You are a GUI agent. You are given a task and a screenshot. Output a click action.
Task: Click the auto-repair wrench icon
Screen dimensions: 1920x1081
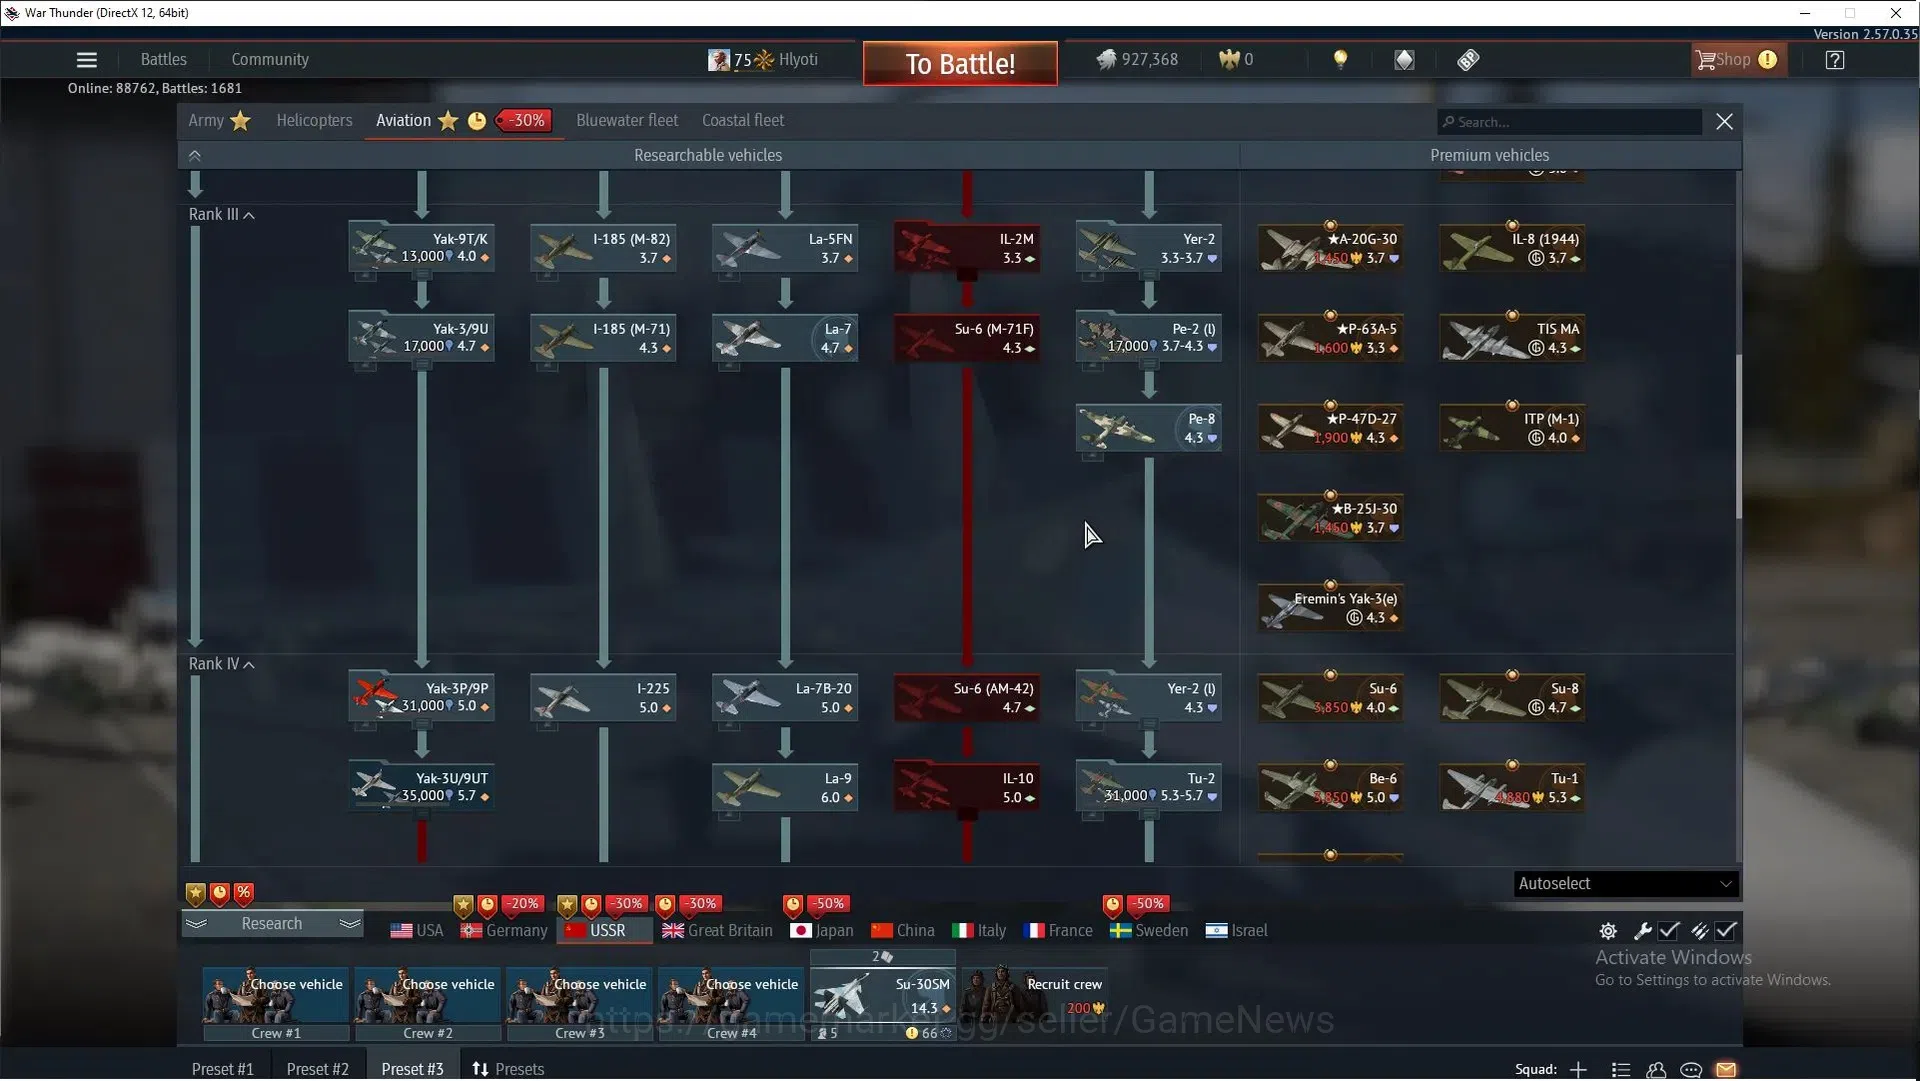1642,931
